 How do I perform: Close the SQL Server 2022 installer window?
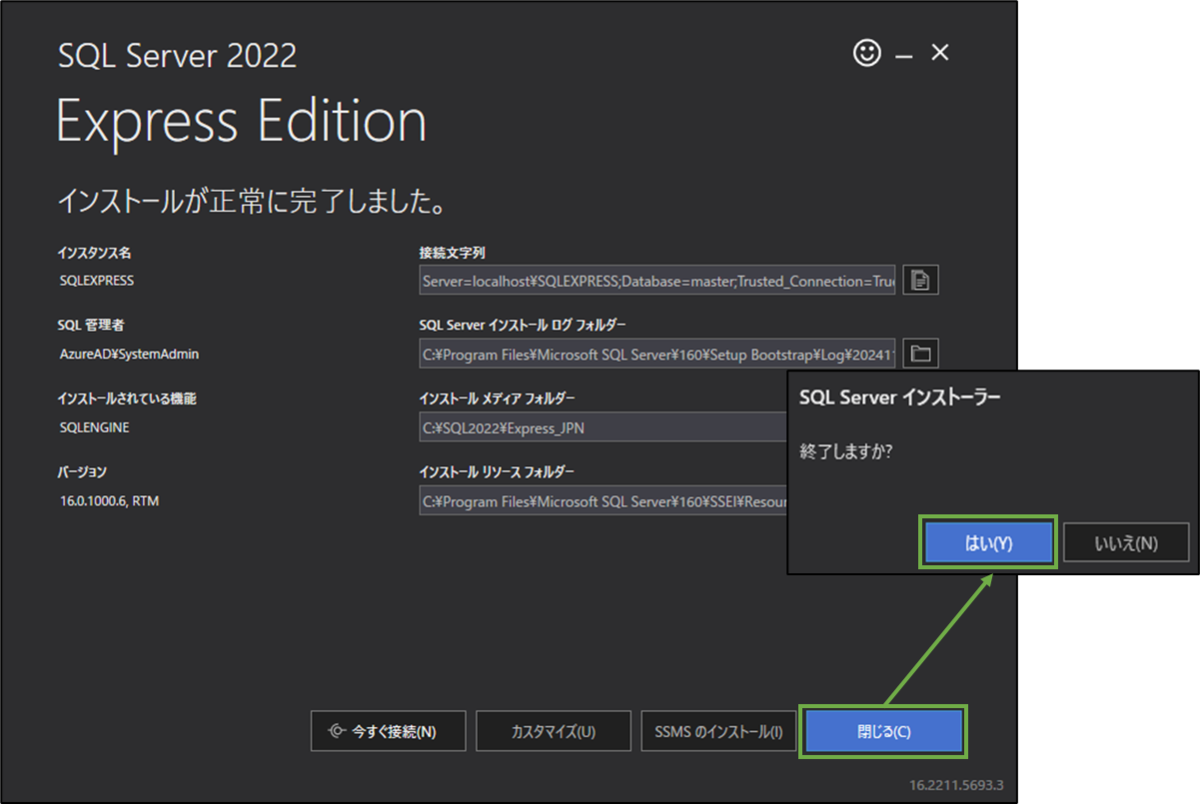(x=940, y=53)
